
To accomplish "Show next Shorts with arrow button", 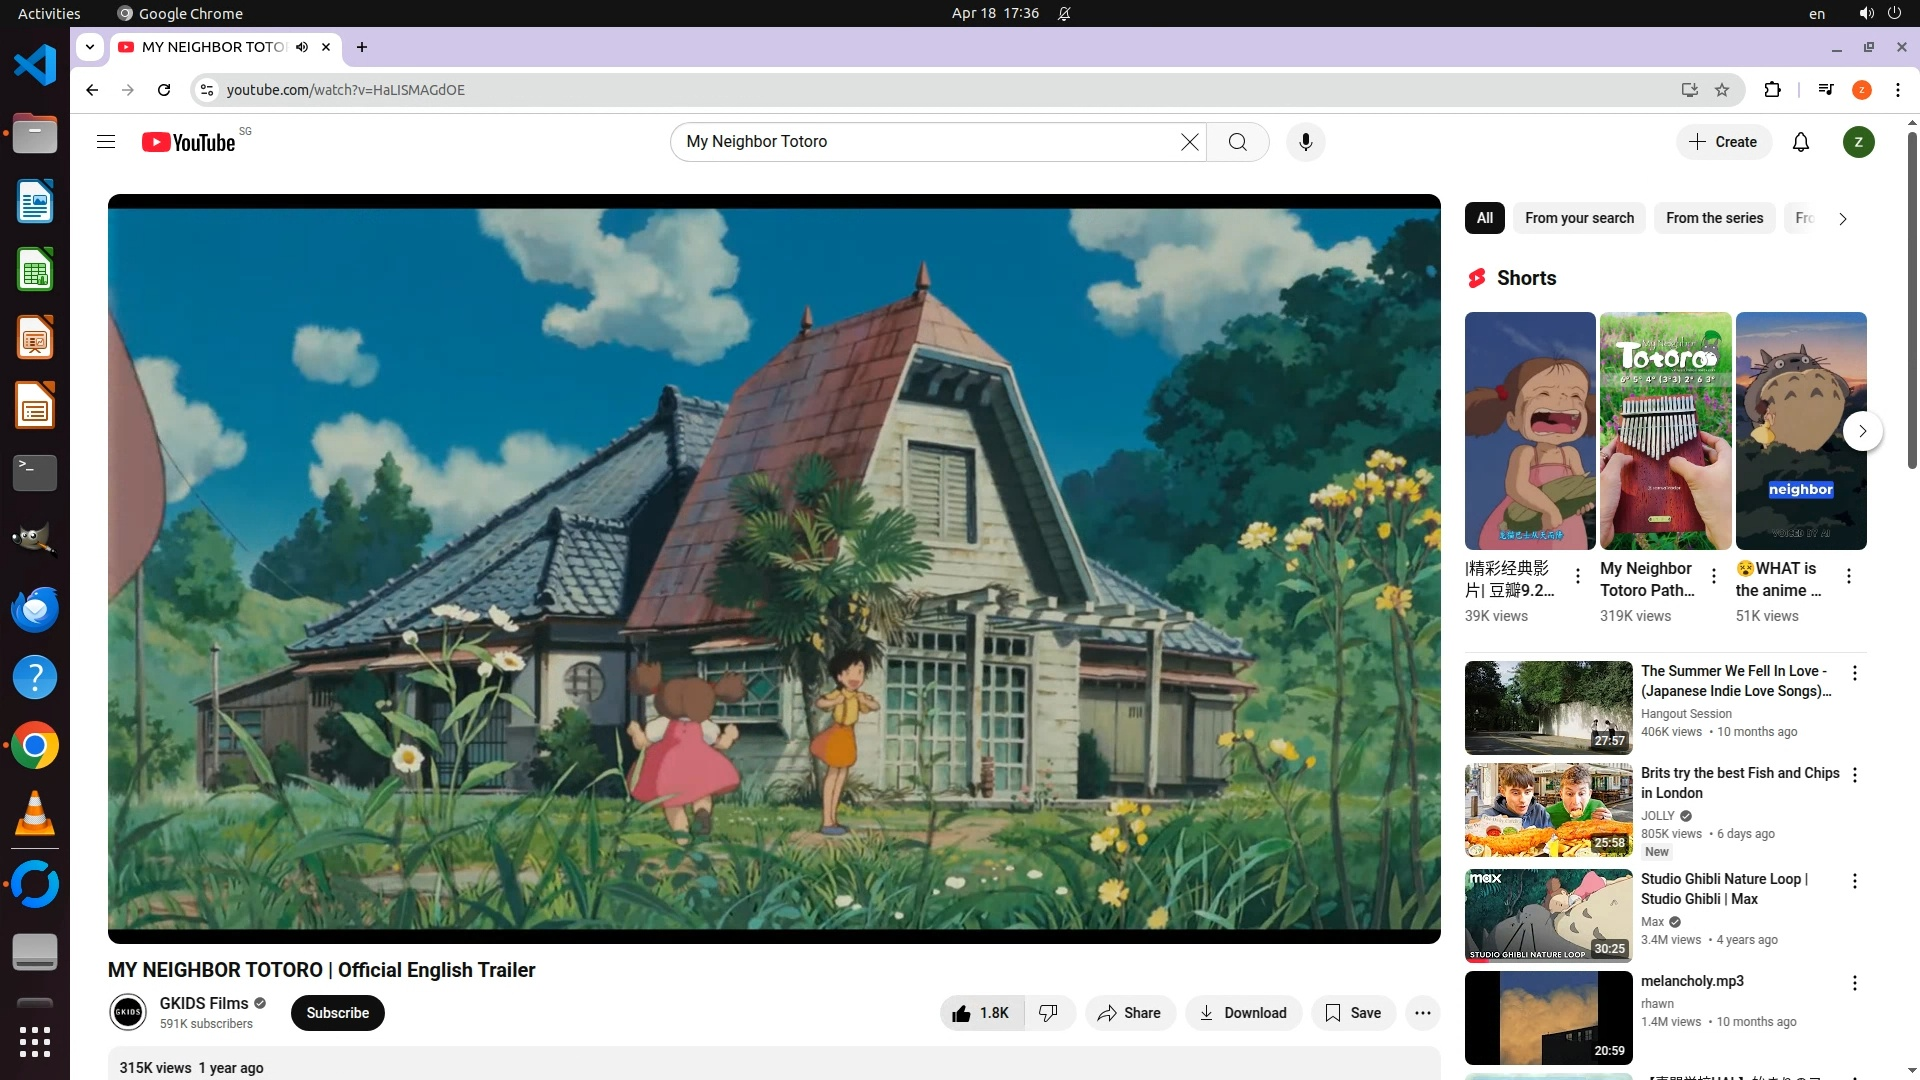I will (1861, 431).
